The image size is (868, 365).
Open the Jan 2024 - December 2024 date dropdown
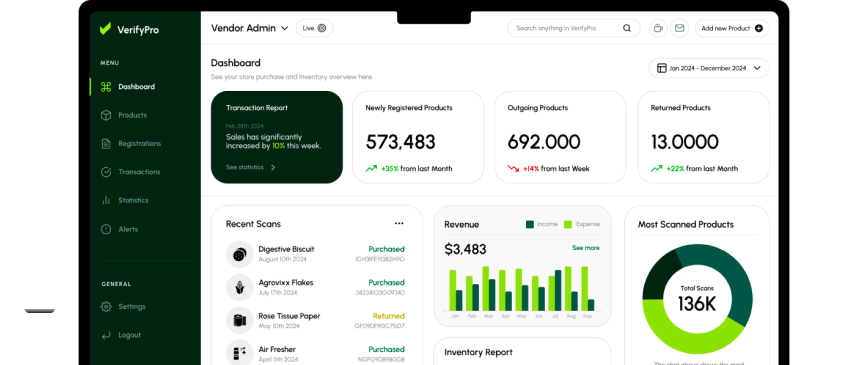[709, 68]
